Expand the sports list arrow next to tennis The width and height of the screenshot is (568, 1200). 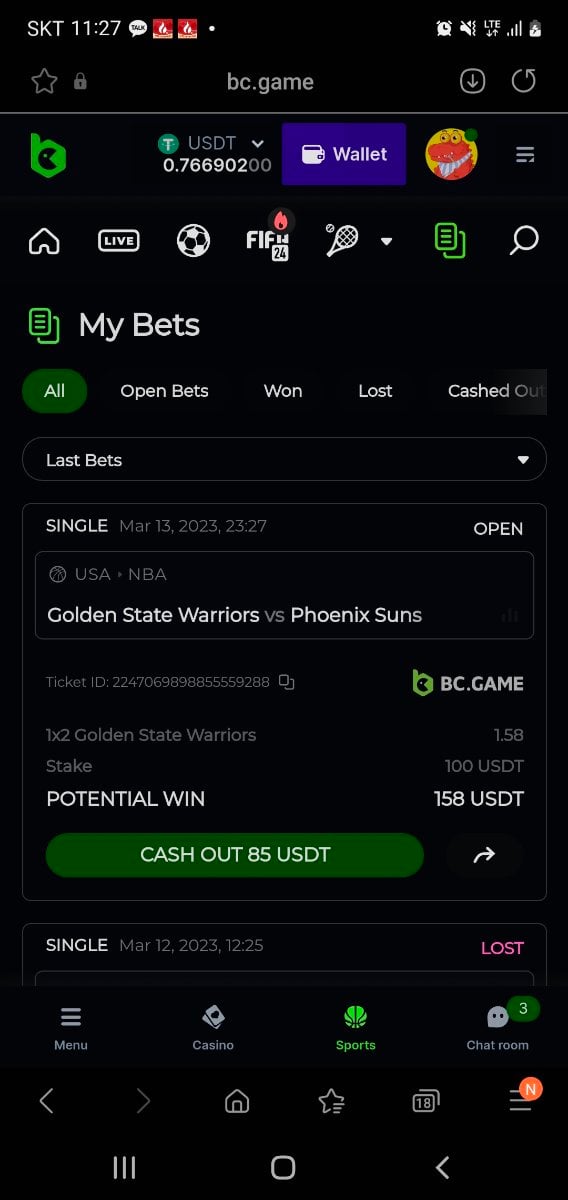click(386, 241)
